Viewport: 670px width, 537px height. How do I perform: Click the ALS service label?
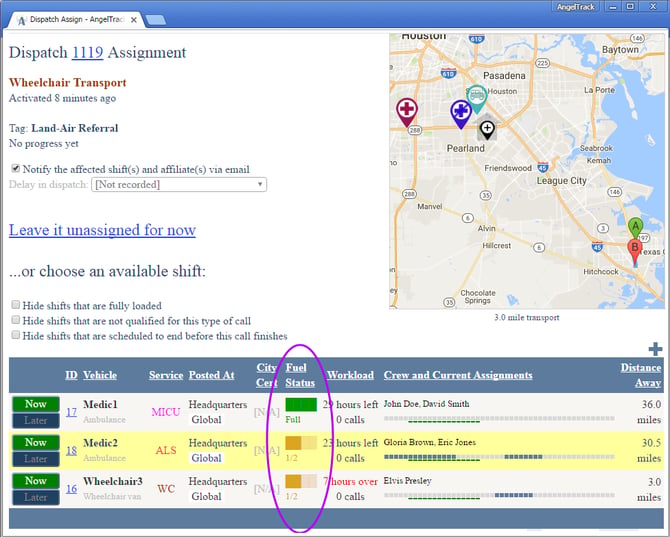[x=166, y=451]
